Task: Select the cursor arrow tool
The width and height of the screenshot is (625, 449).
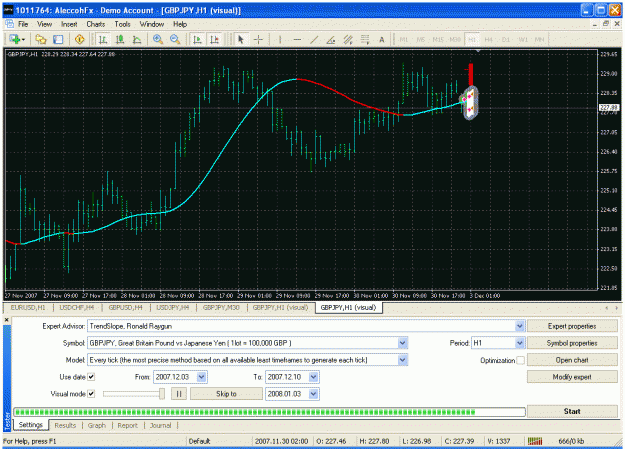Action: coord(240,39)
